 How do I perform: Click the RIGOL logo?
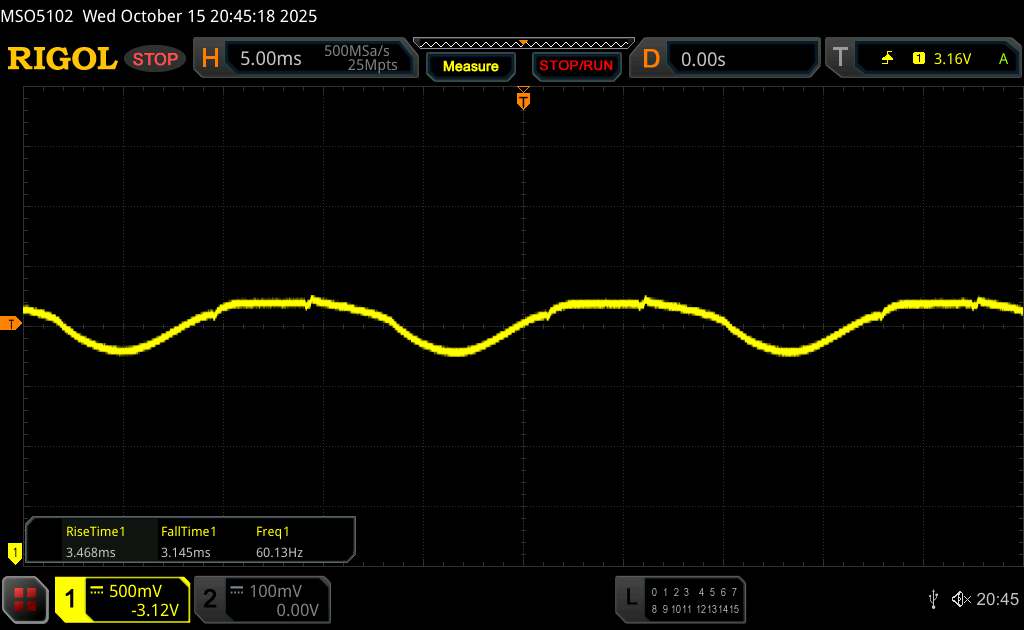[x=62, y=59]
